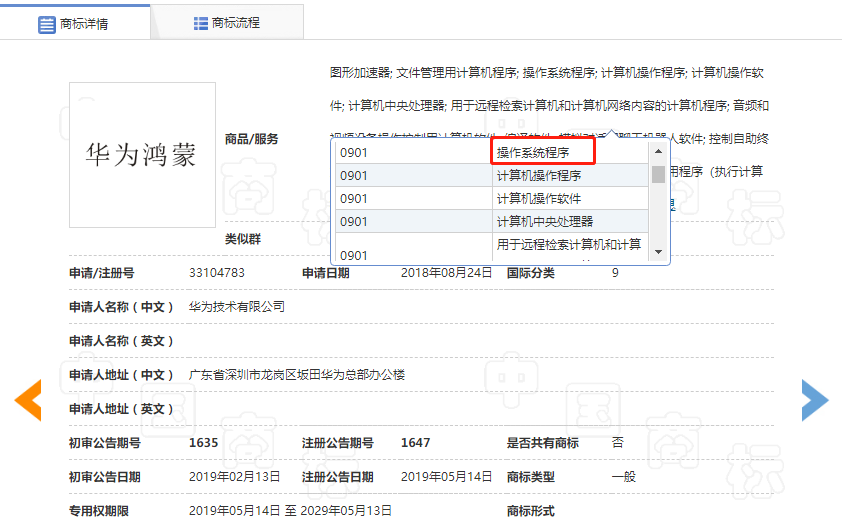Click the 华为鸿蒙 trademark image
This screenshot has height=527, width=842.
pos(142,156)
